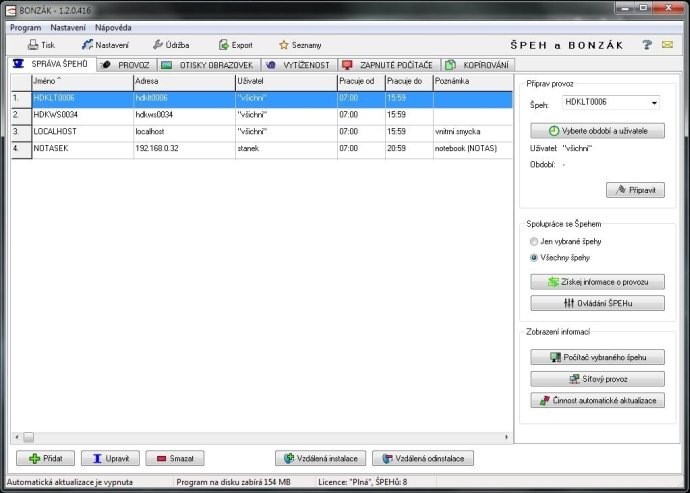Click the help question mark icon
The height and width of the screenshot is (493, 690).
pyautogui.click(x=646, y=44)
